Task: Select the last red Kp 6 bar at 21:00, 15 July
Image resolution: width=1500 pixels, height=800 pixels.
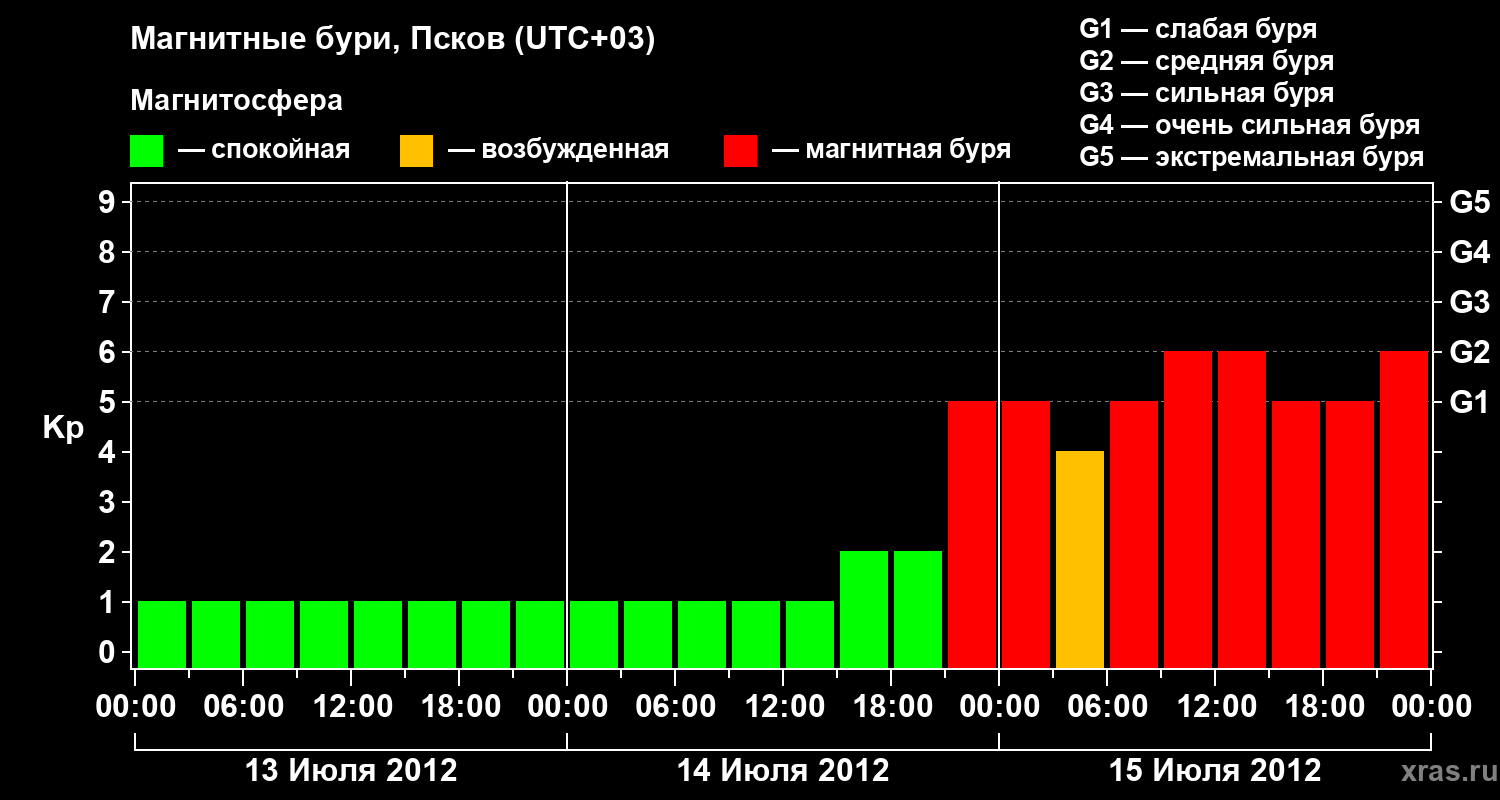Action: [x=1404, y=509]
